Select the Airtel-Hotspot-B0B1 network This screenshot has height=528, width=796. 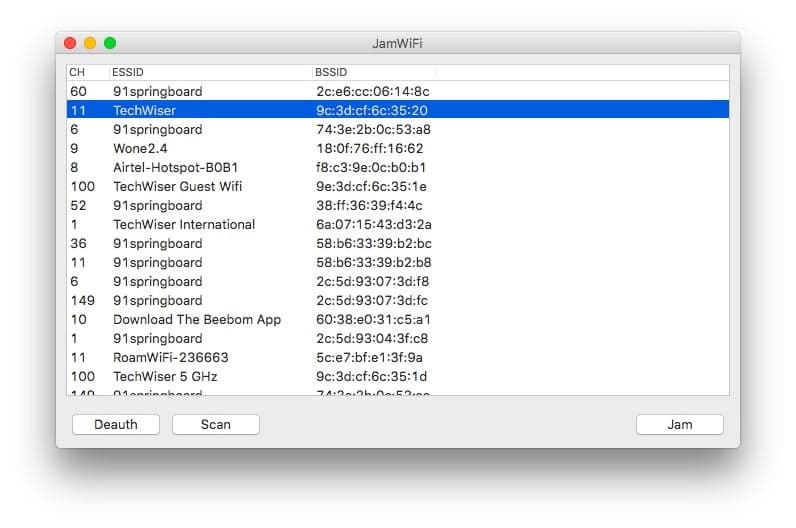pos(398,168)
